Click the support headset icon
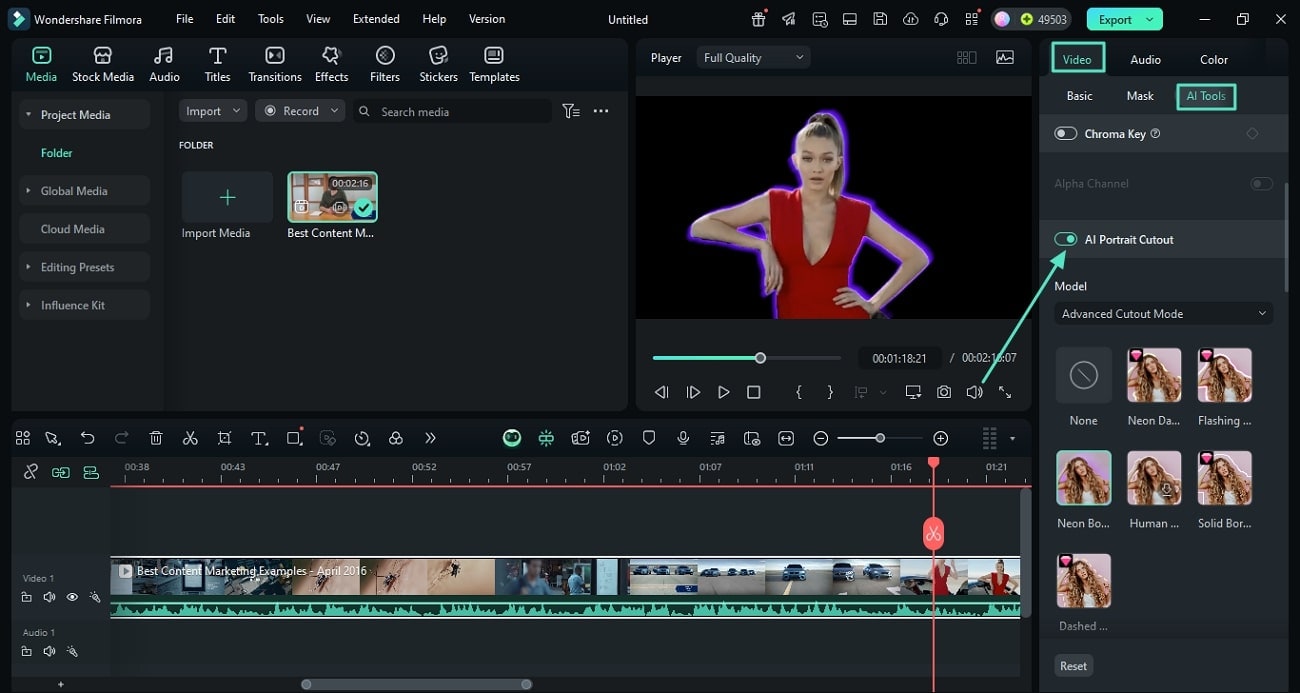 pyautogui.click(x=941, y=19)
